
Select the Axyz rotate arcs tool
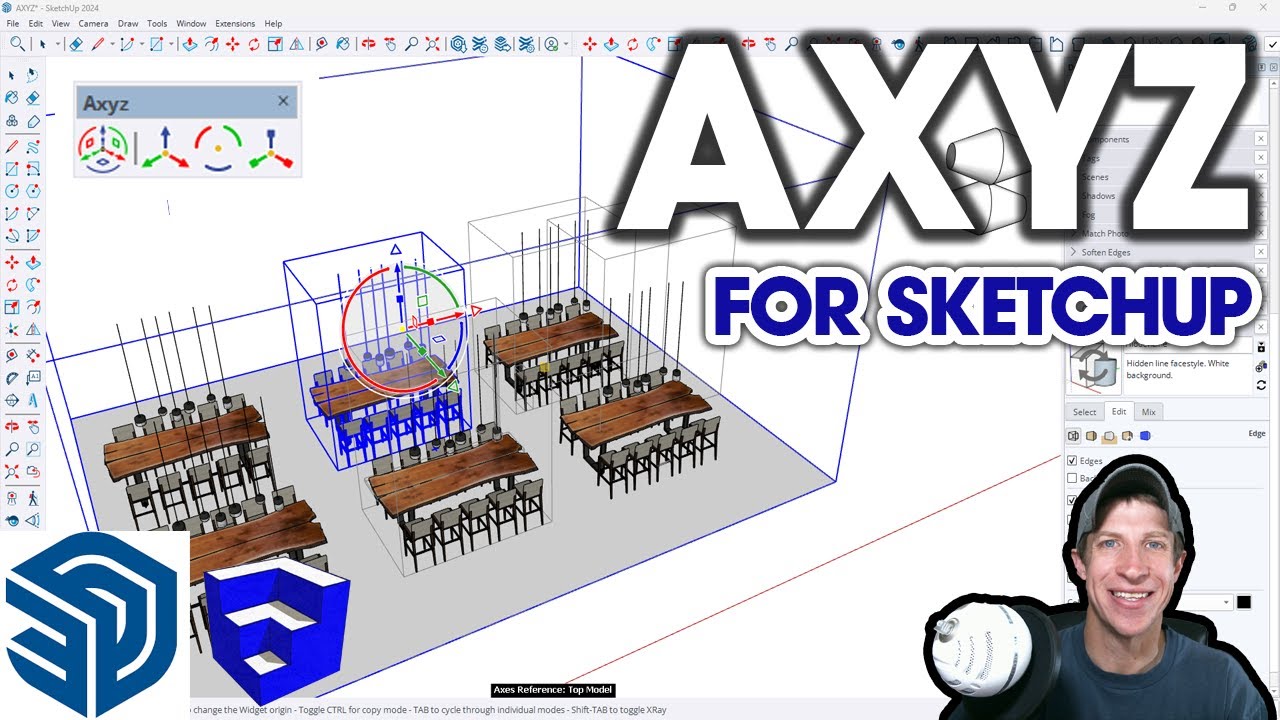click(218, 148)
